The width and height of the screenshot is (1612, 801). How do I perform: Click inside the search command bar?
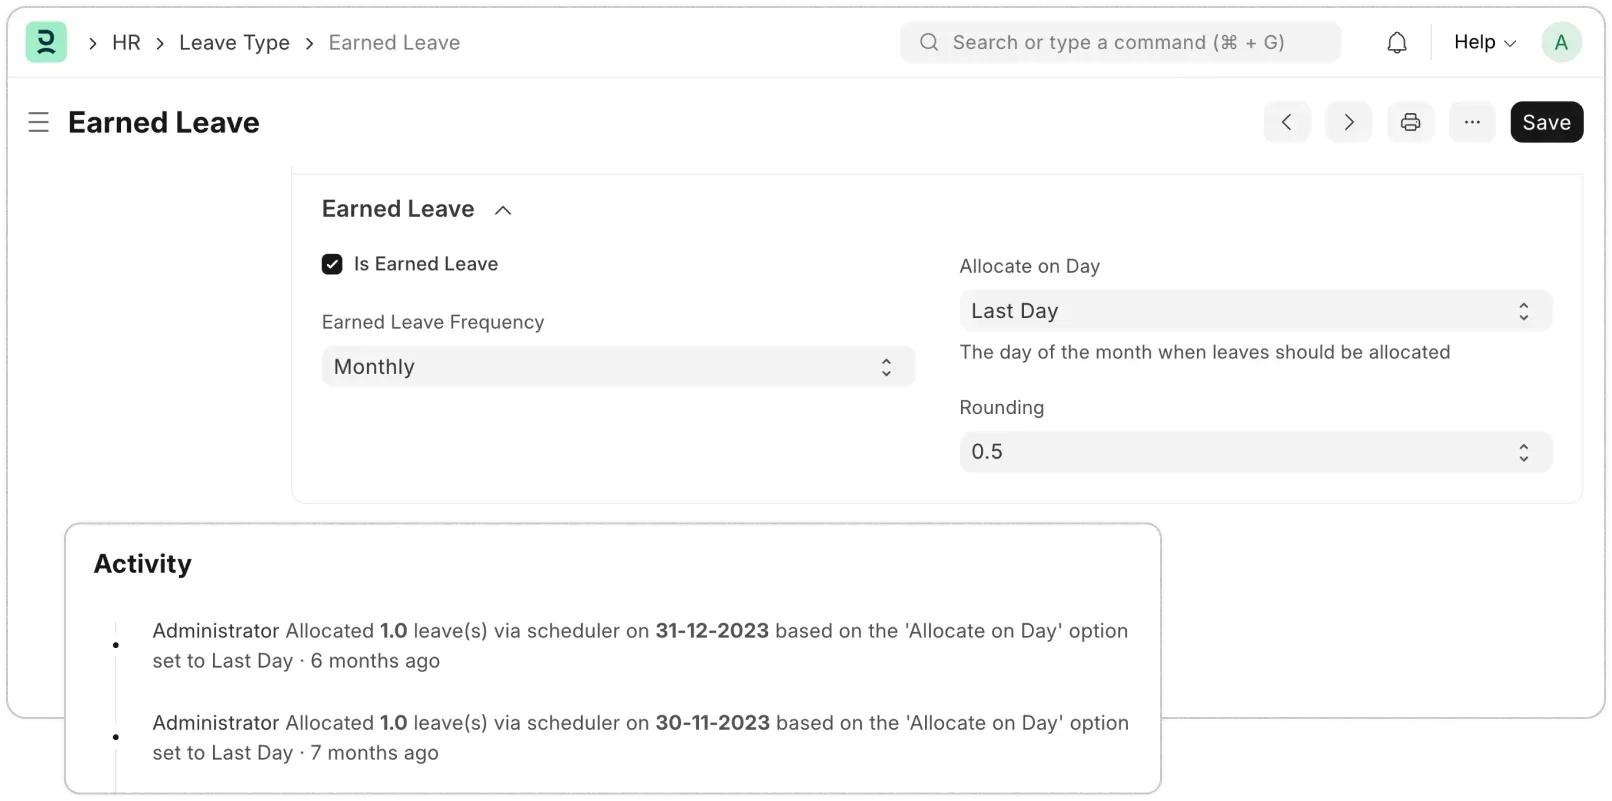(1120, 42)
